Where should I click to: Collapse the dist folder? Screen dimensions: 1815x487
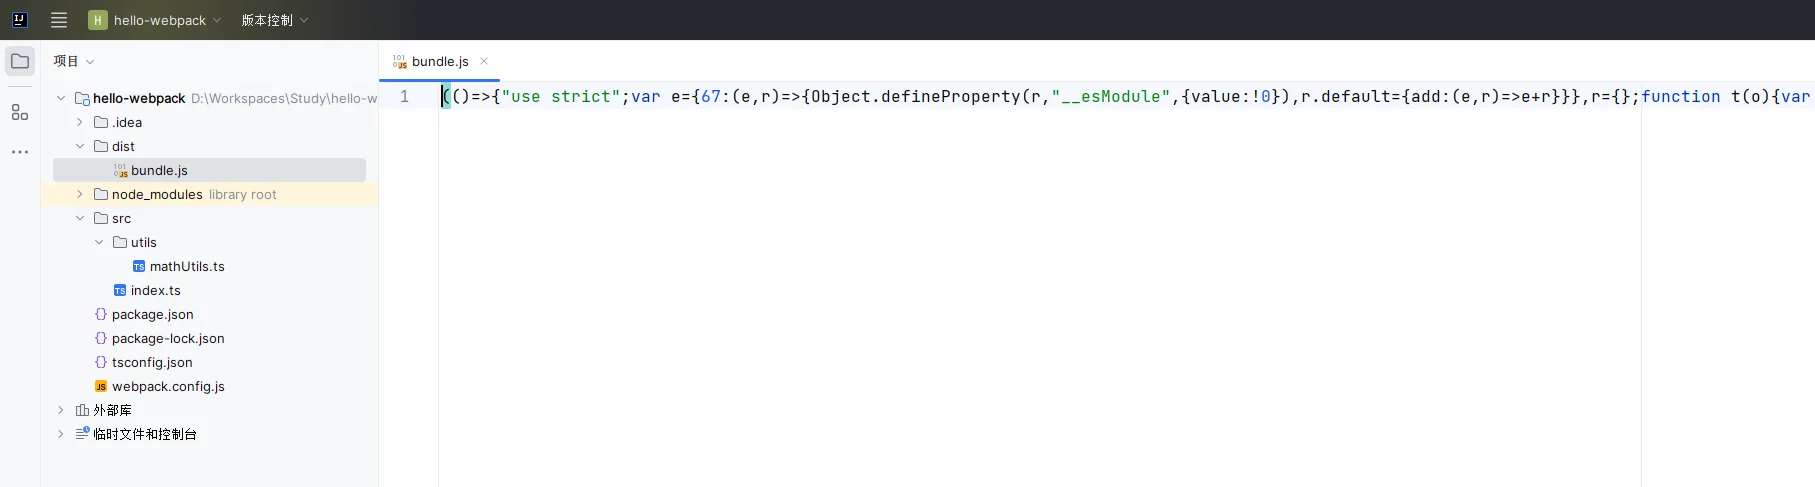click(80, 146)
